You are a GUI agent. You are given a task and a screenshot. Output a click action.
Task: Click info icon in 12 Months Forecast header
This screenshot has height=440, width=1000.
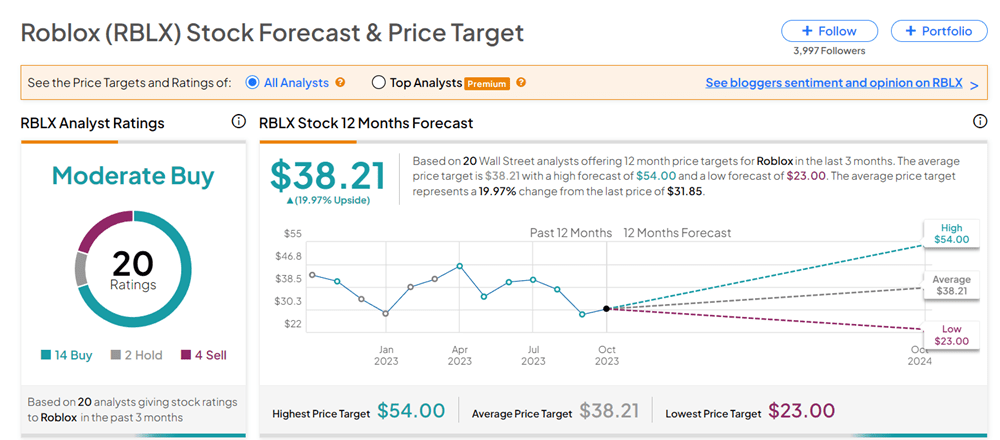pyautogui.click(x=980, y=122)
